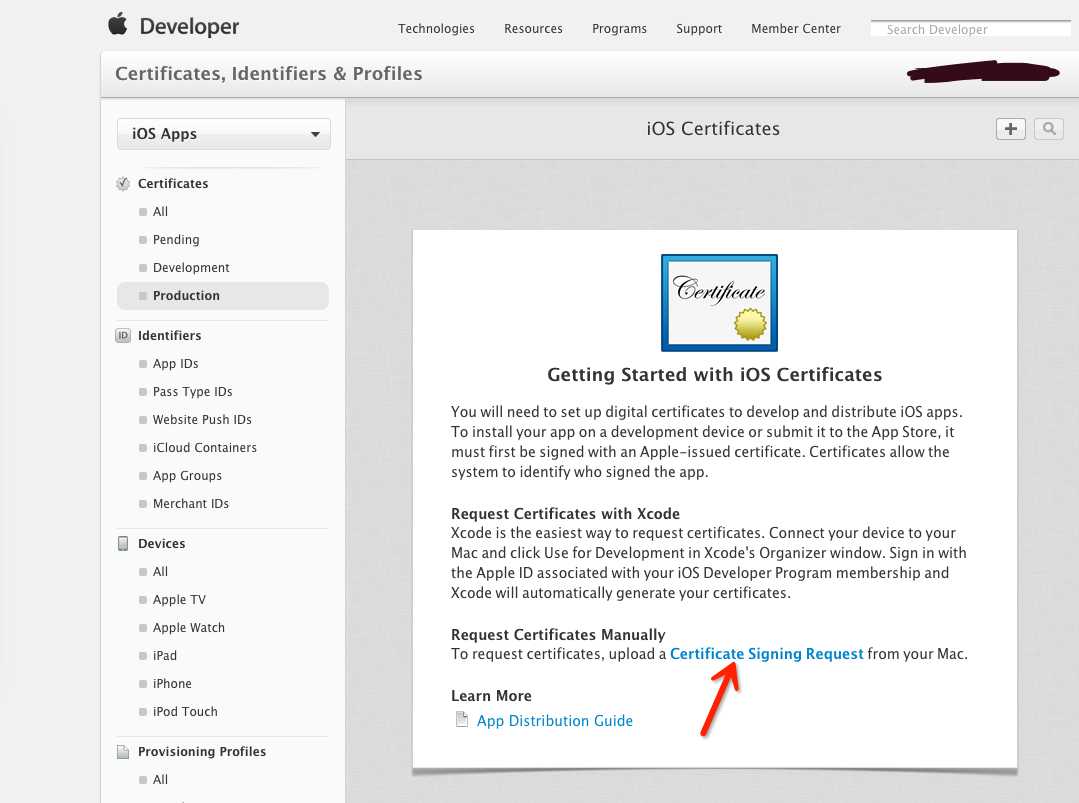Show Apple TV devices
Viewport: 1079px width, 803px height.
(x=180, y=600)
